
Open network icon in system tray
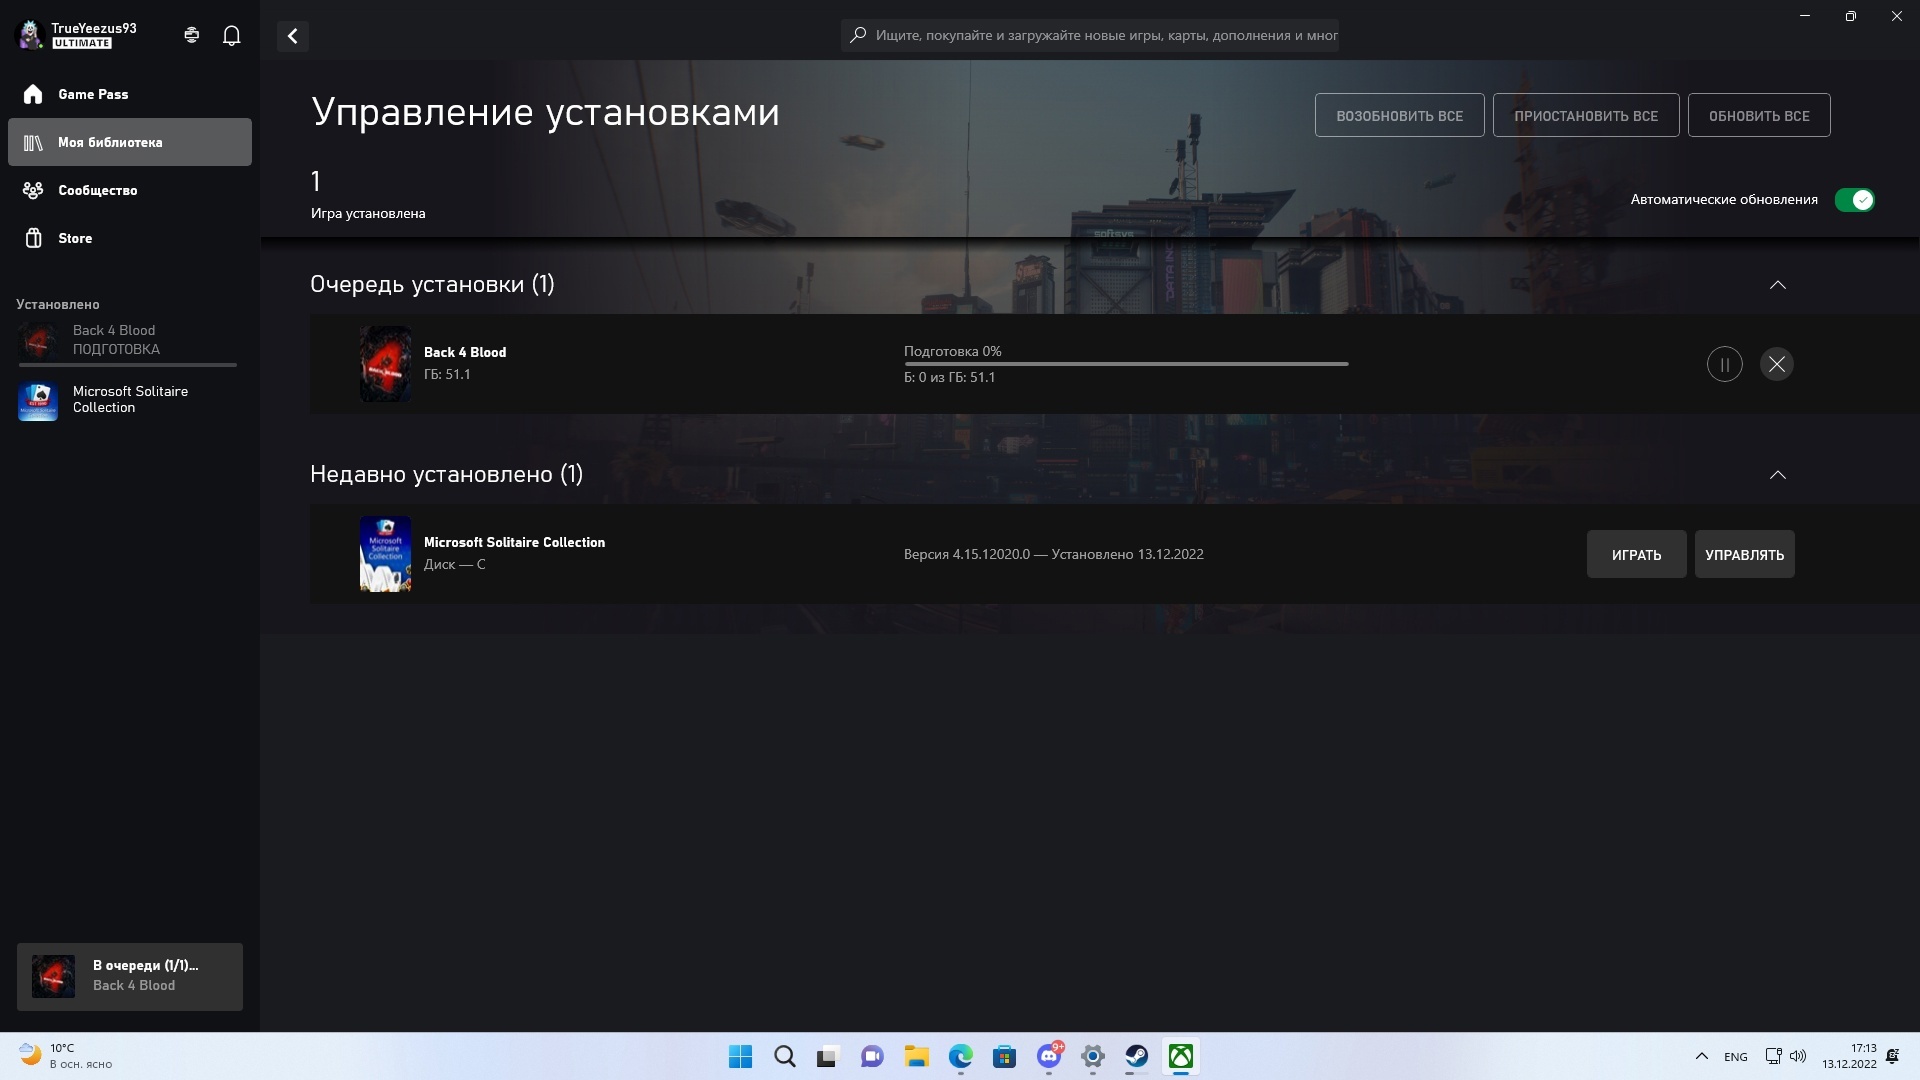[1773, 1056]
